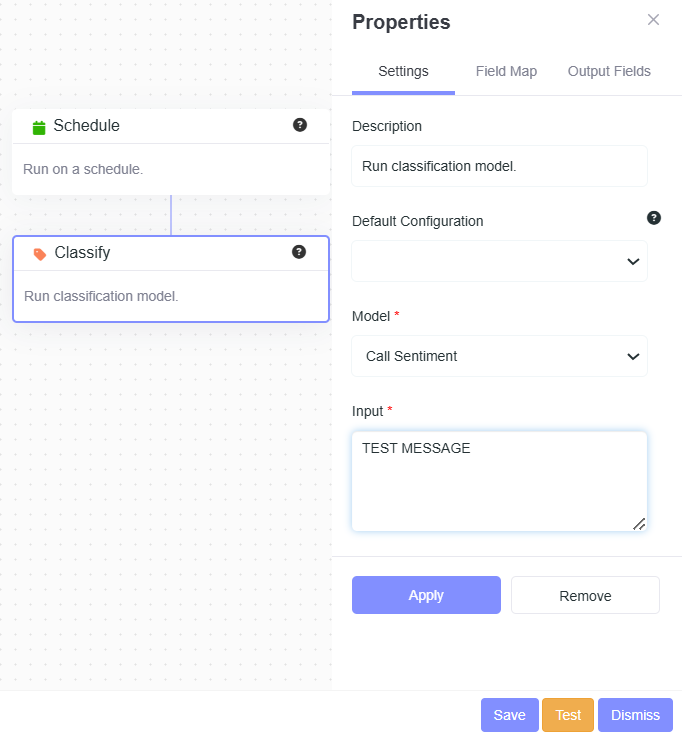The image size is (682, 738).
Task: Switch to the Field Map tab
Action: pos(506,71)
